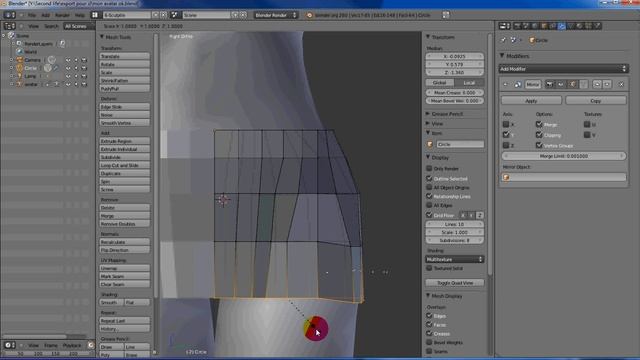Open the Blender Render engine dropdown
Viewport: 640px width, 360px height.
276,15
